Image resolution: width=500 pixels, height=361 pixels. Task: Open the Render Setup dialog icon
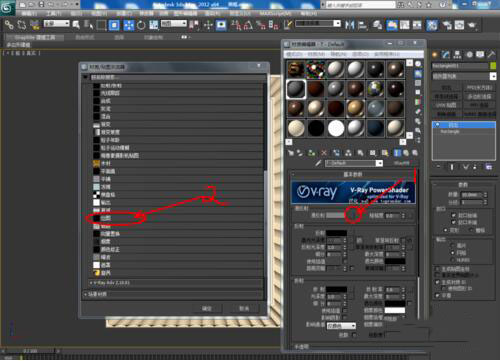point(447,25)
